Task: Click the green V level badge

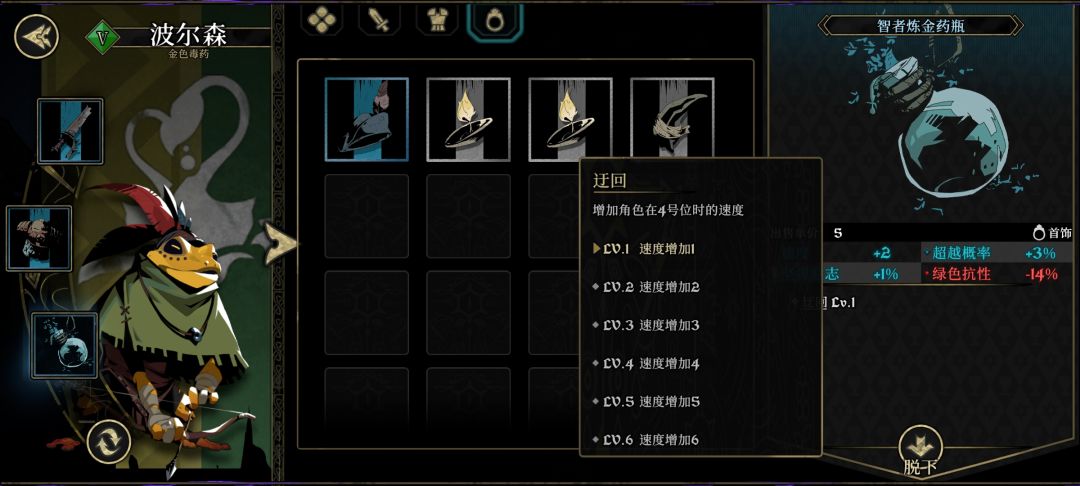Action: coord(102,37)
